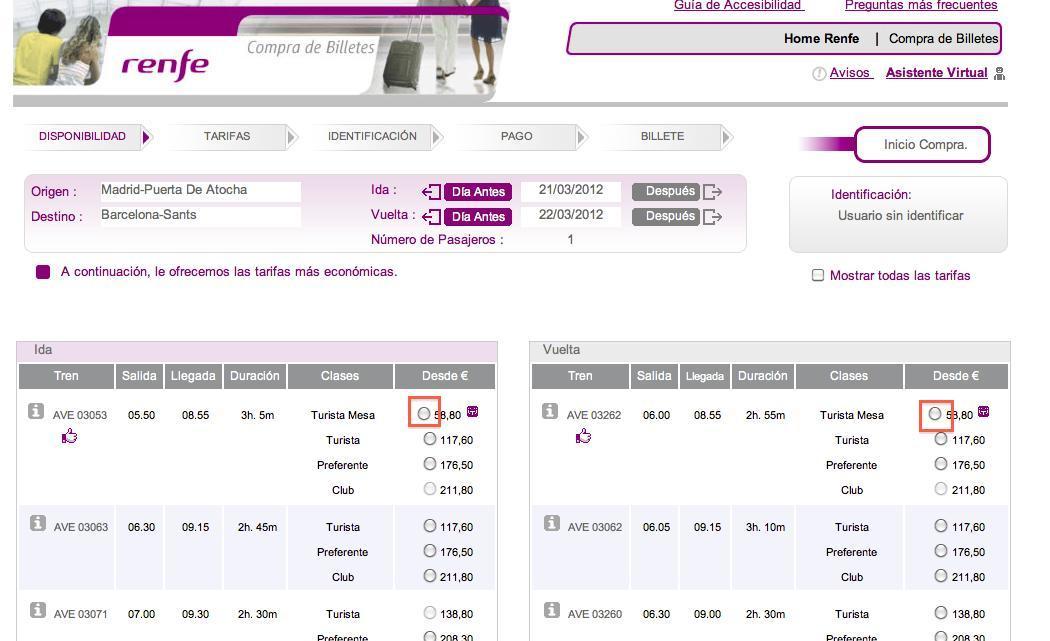Click the Asistente Virtual person icon
Image resolution: width=1050 pixels, height=641 pixels.
pyautogui.click(x=999, y=73)
